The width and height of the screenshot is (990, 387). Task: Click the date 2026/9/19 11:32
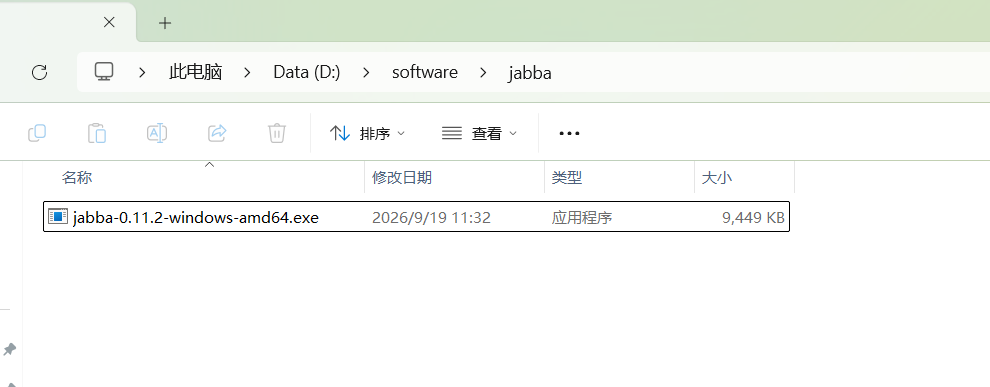pyautogui.click(x=431, y=218)
